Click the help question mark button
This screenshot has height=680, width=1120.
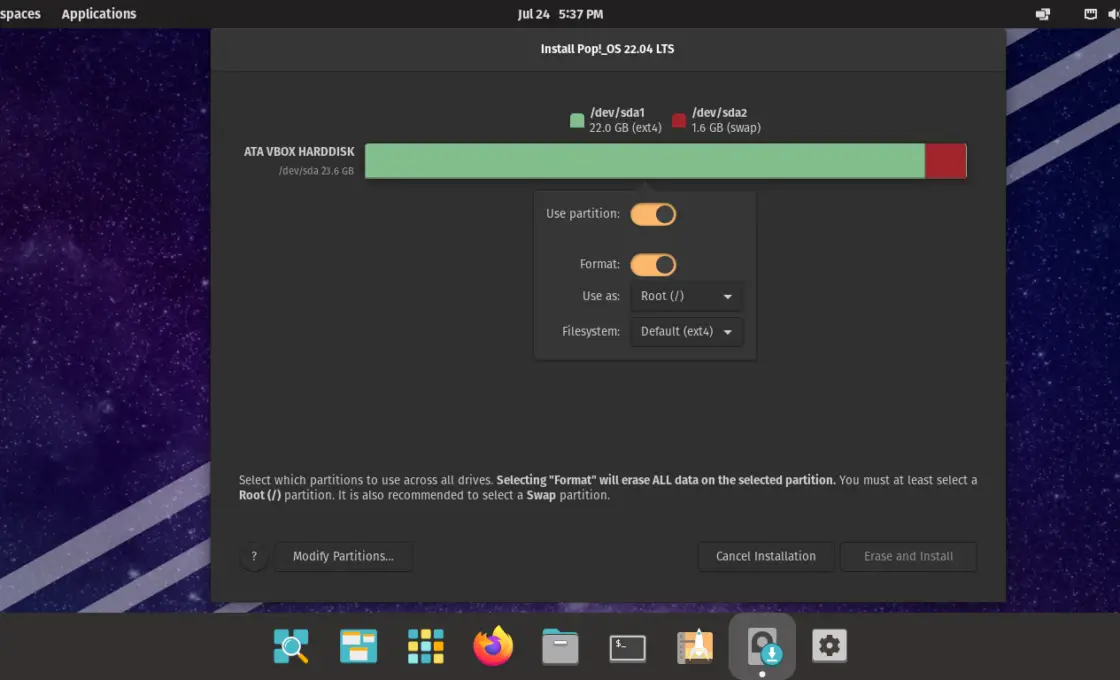click(254, 556)
